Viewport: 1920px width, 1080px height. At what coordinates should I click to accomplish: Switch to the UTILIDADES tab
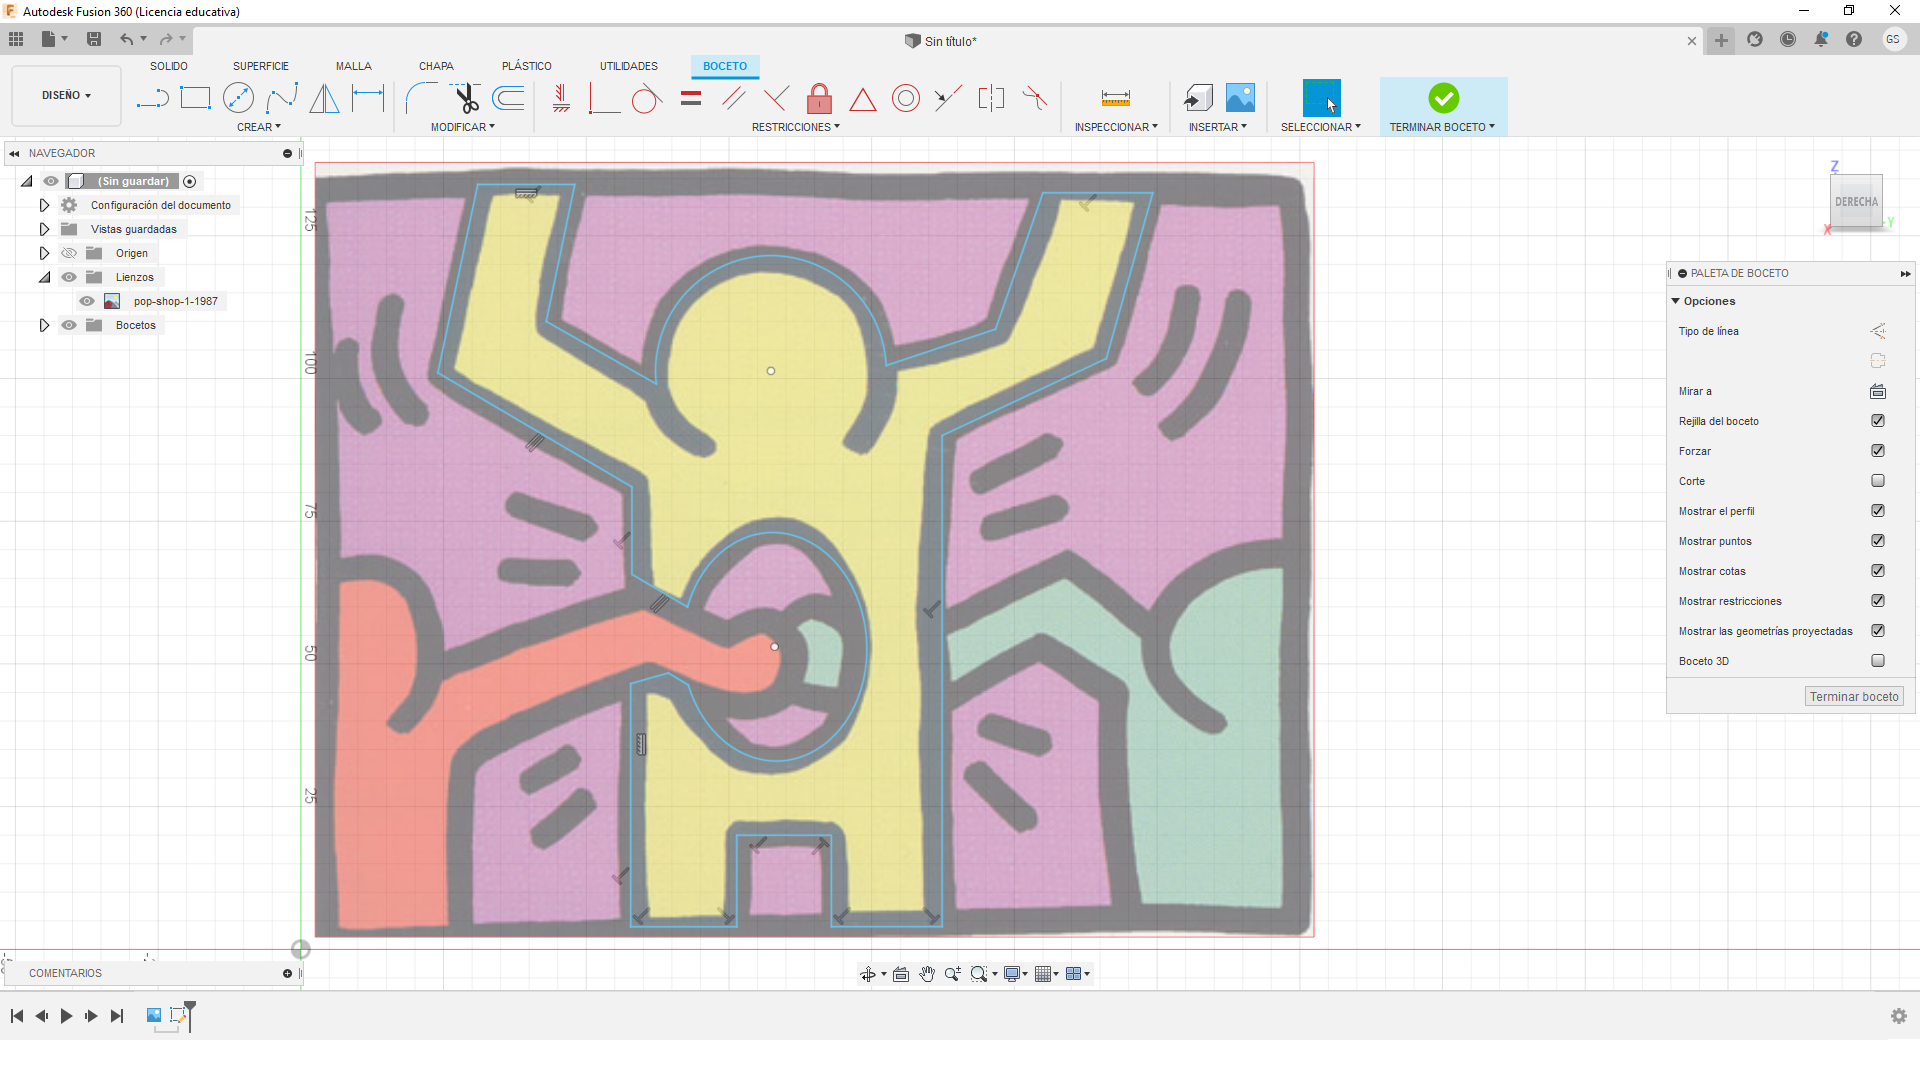click(629, 66)
